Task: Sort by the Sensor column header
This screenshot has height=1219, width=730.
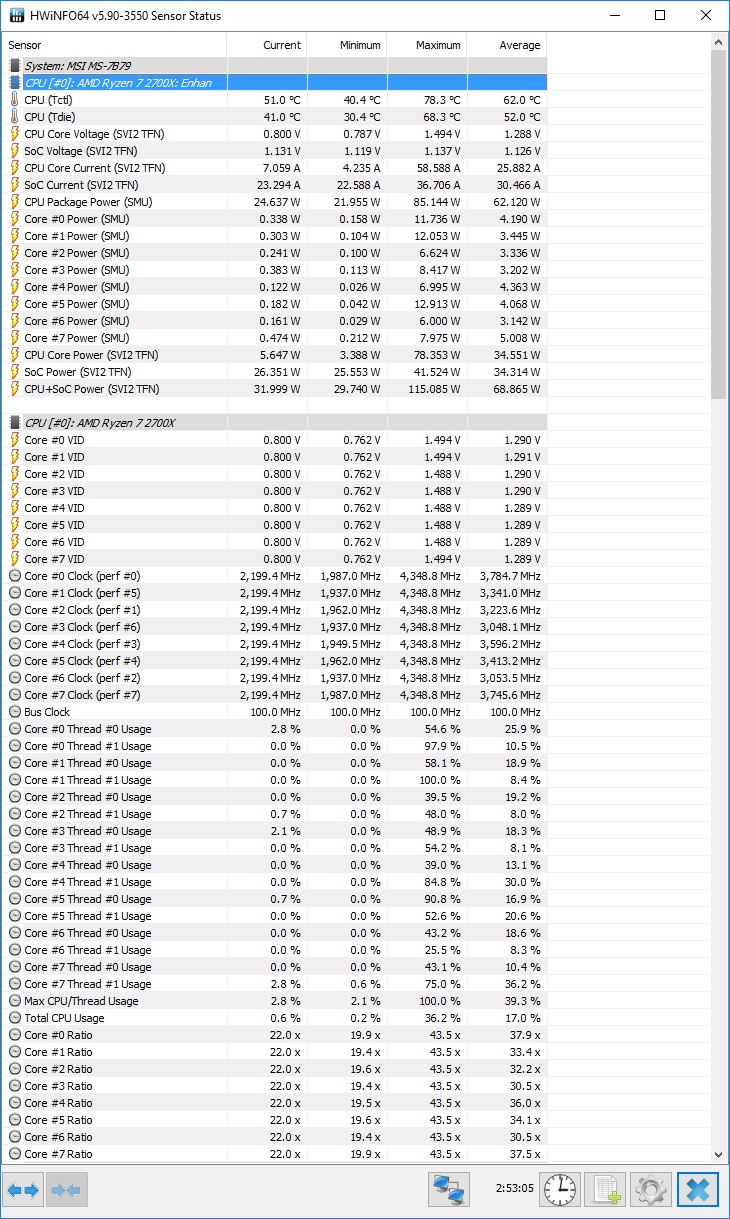Action: 114,45
